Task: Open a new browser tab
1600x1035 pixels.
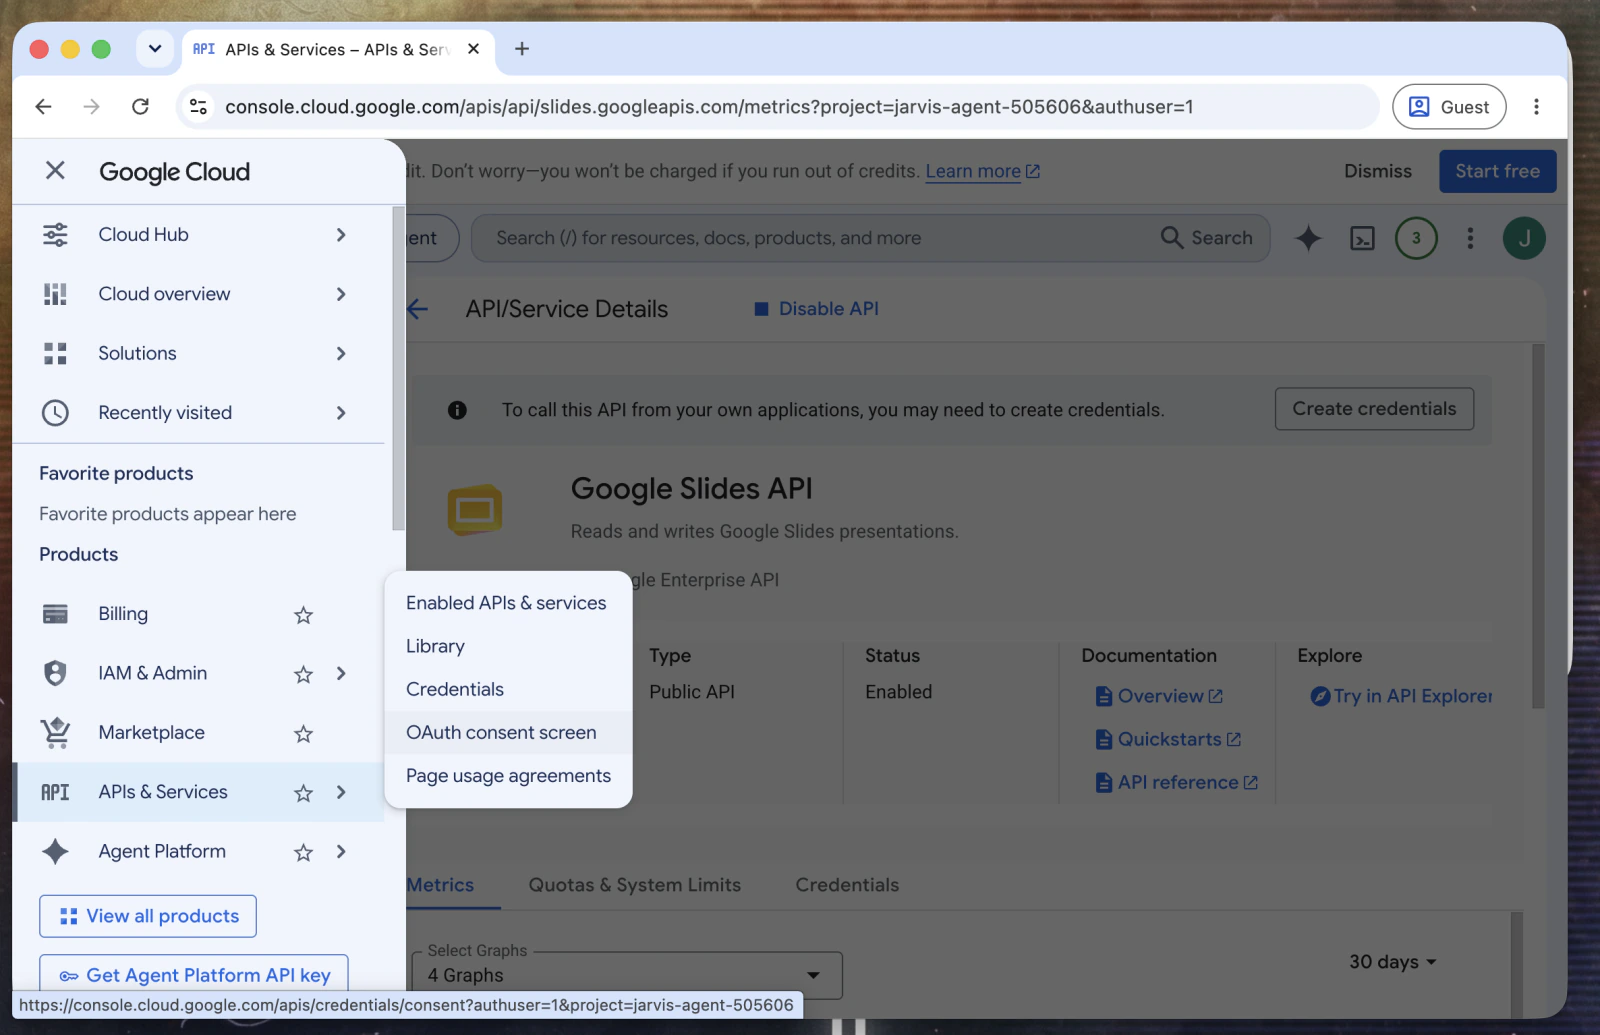Action: click(x=521, y=49)
